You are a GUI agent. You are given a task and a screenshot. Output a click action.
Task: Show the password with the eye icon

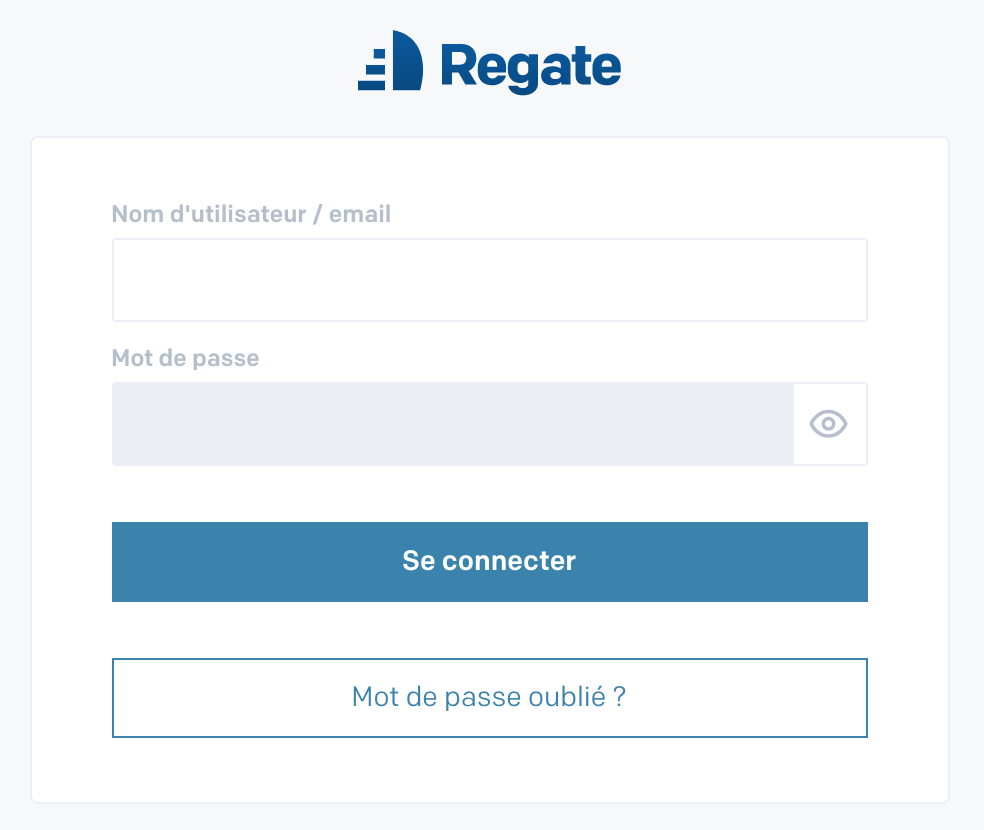click(x=828, y=424)
